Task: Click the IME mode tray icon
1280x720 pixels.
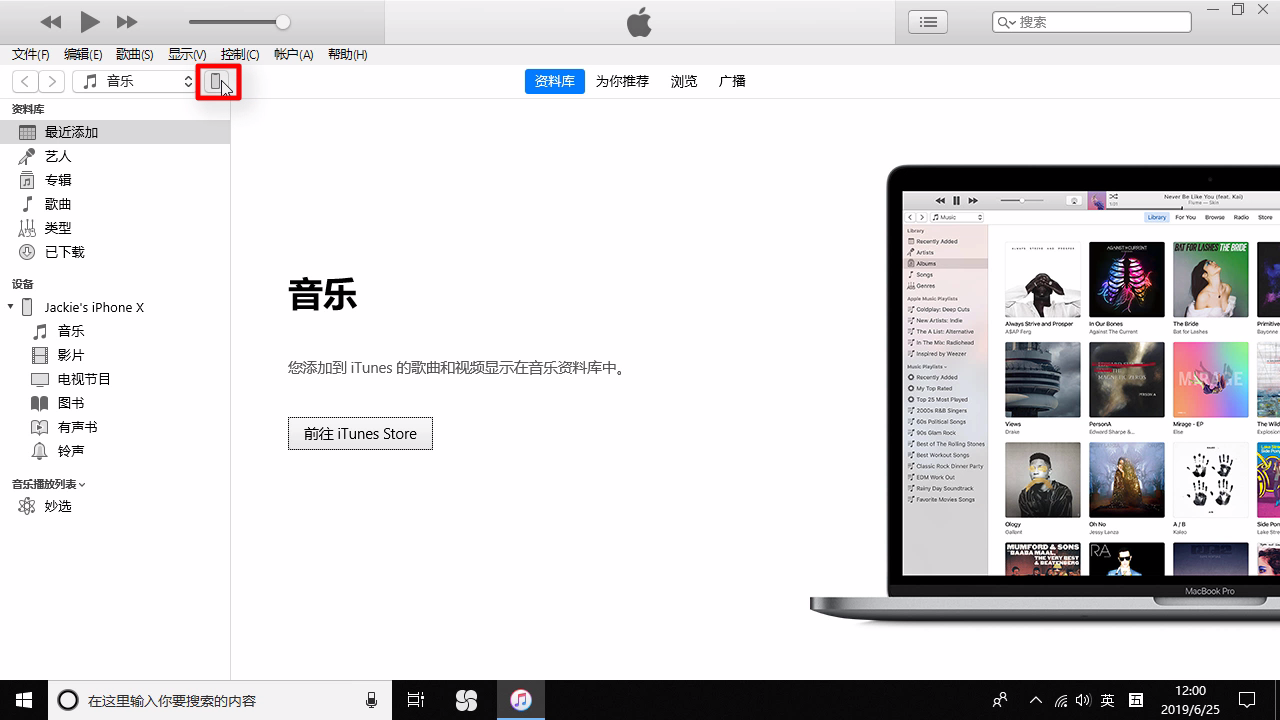Action: [1136, 700]
